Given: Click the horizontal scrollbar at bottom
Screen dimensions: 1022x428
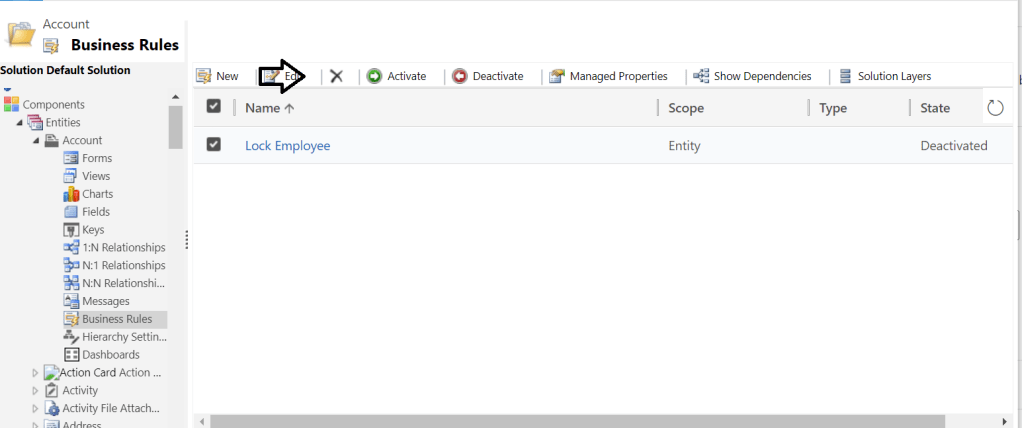Looking at the screenshot, I should [x=600, y=421].
